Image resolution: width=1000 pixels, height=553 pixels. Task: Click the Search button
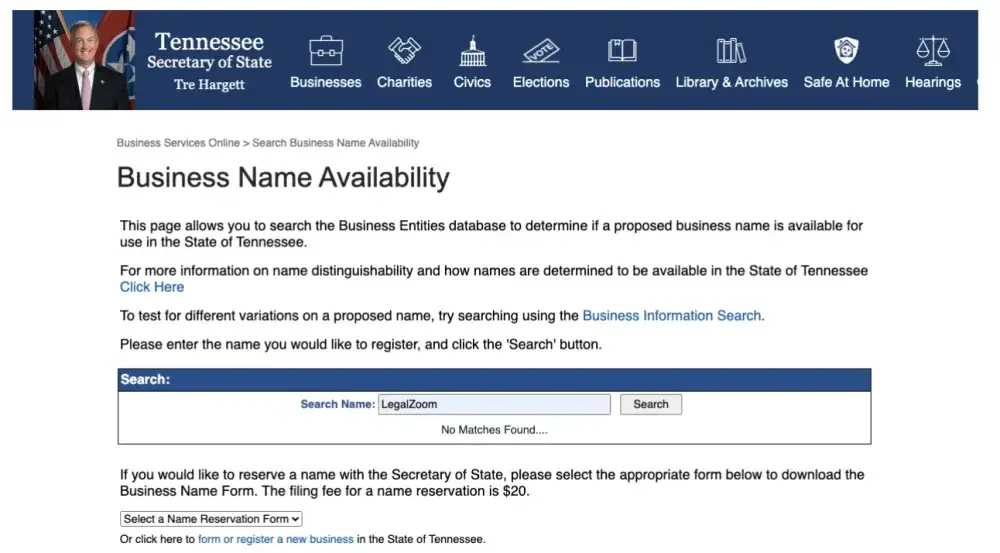(651, 404)
